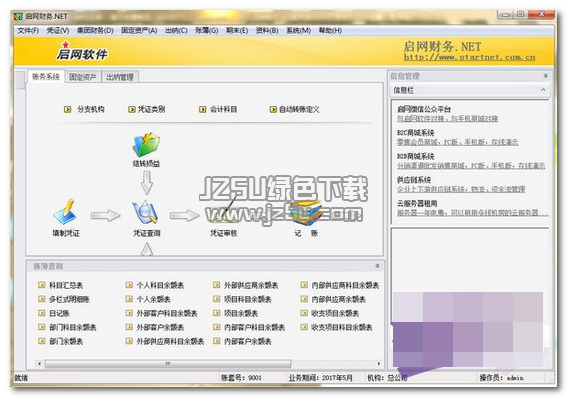The image size is (568, 398).
Task: Open the 内部供应商科目余额表 report
Action: click(340, 285)
